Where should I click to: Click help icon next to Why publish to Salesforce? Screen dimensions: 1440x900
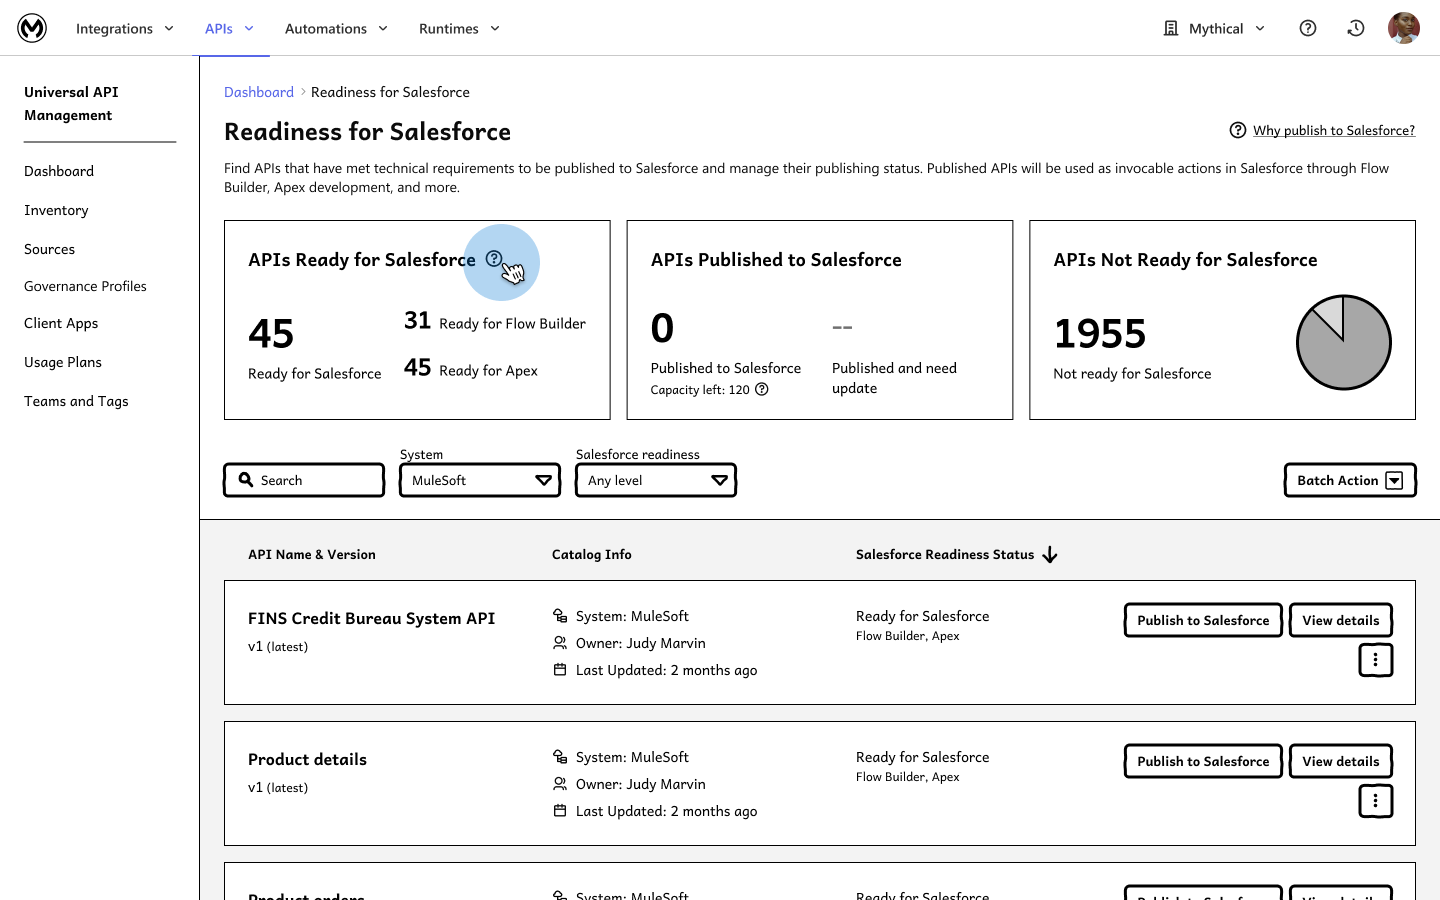1238,130
